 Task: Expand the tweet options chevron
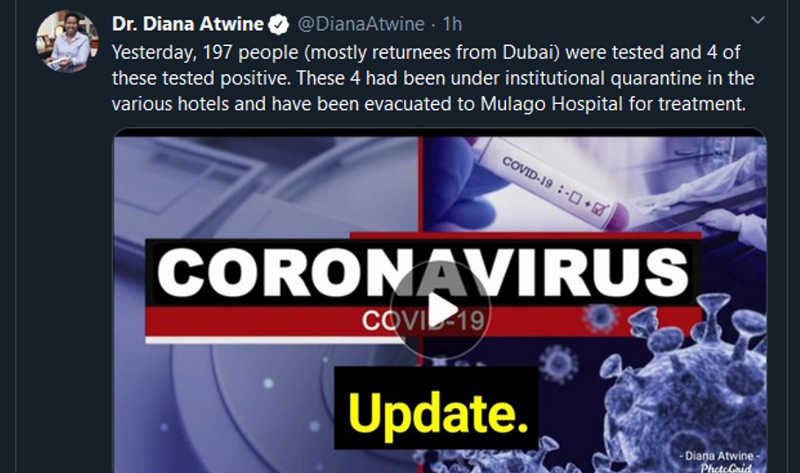coord(758,20)
